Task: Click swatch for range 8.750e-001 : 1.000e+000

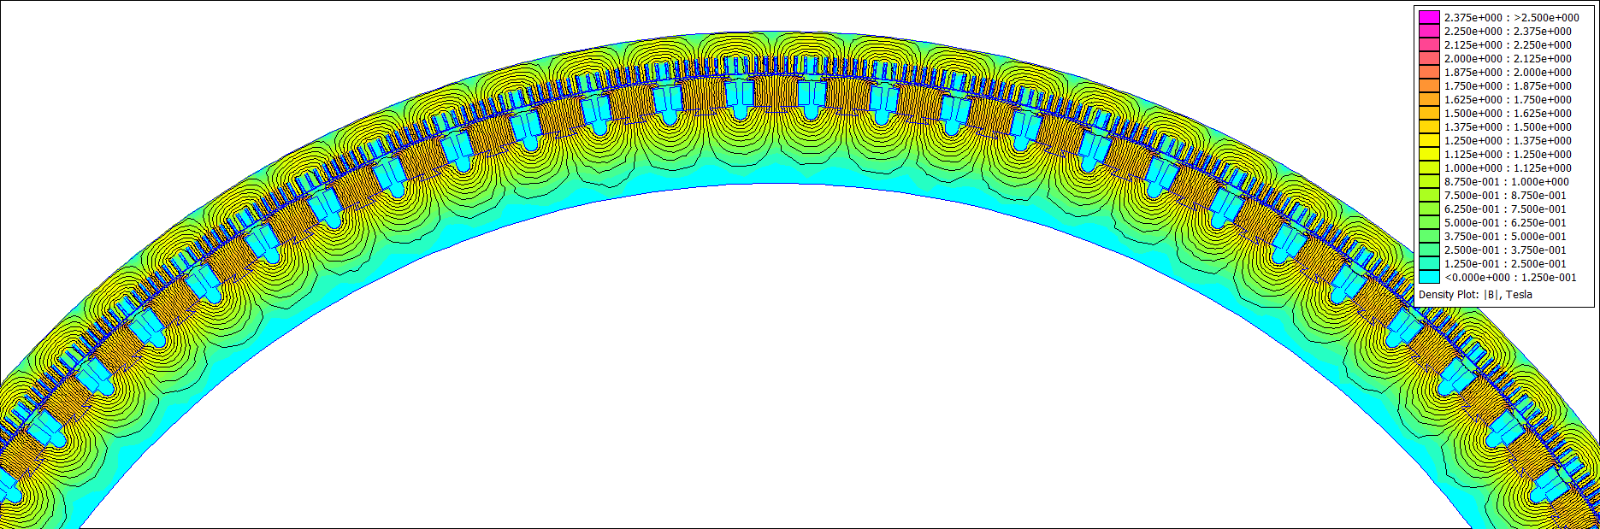Action: 1429,181
